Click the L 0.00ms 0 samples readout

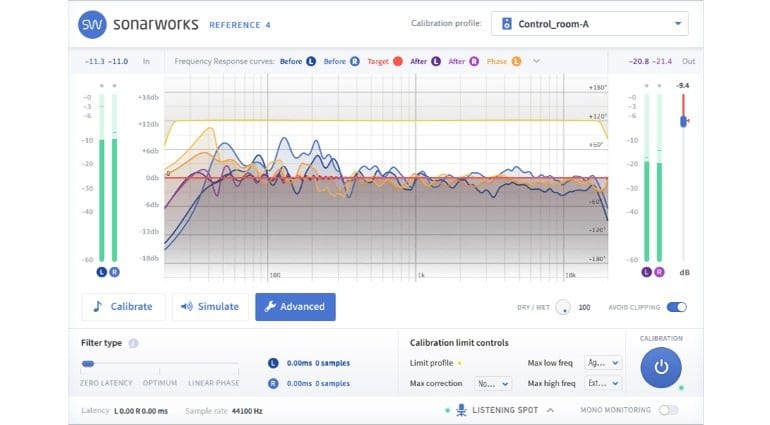pos(318,363)
